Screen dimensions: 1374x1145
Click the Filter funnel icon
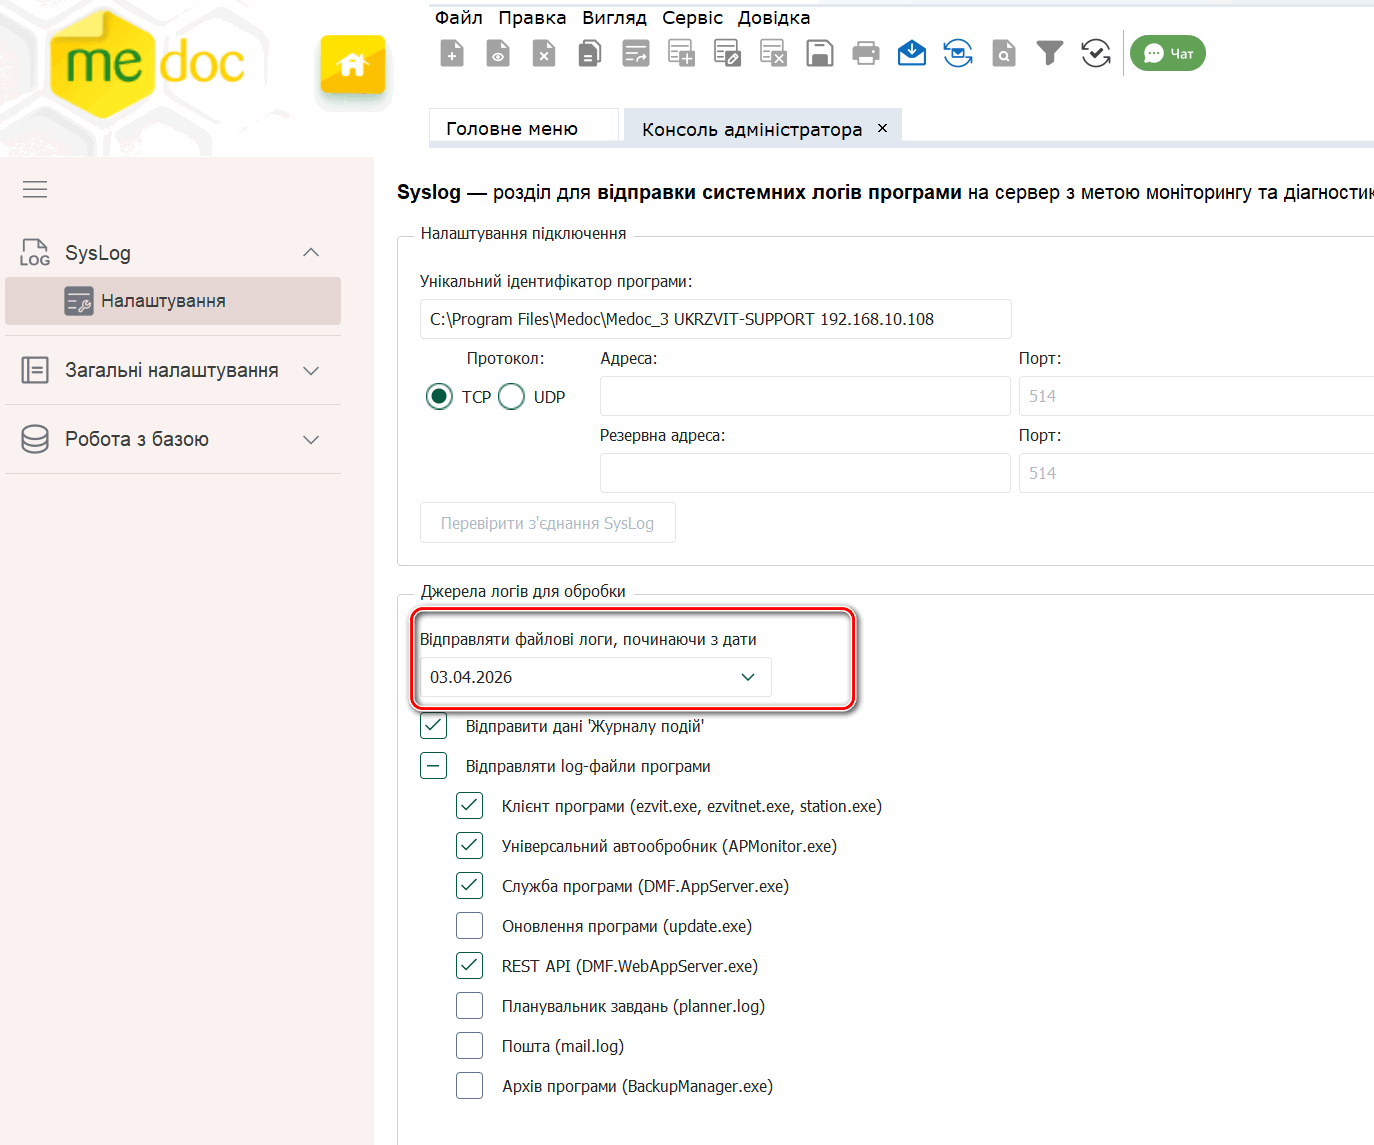coord(1049,53)
